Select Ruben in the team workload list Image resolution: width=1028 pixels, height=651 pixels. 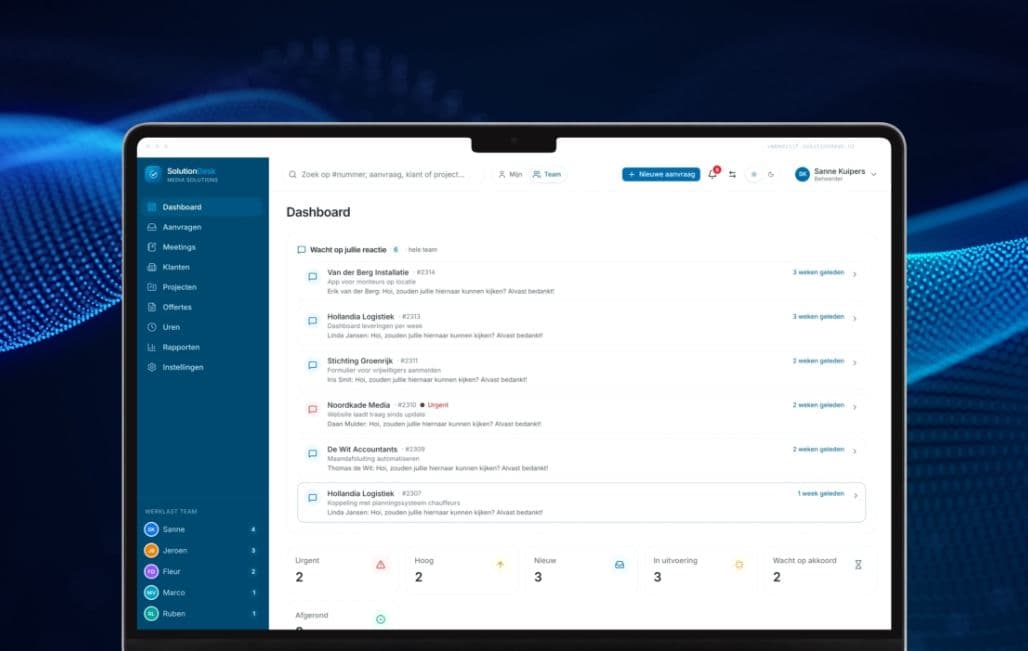pos(201,614)
